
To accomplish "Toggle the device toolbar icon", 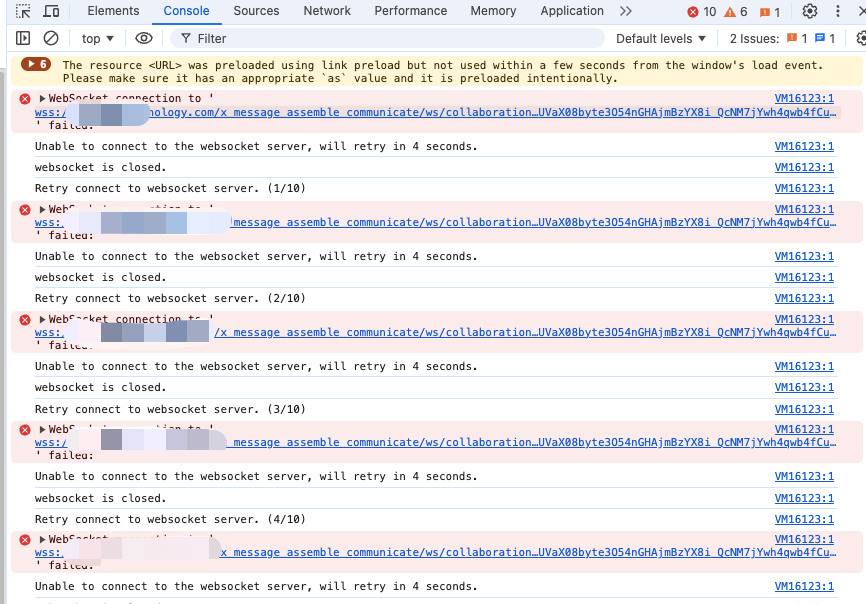I will point(51,11).
